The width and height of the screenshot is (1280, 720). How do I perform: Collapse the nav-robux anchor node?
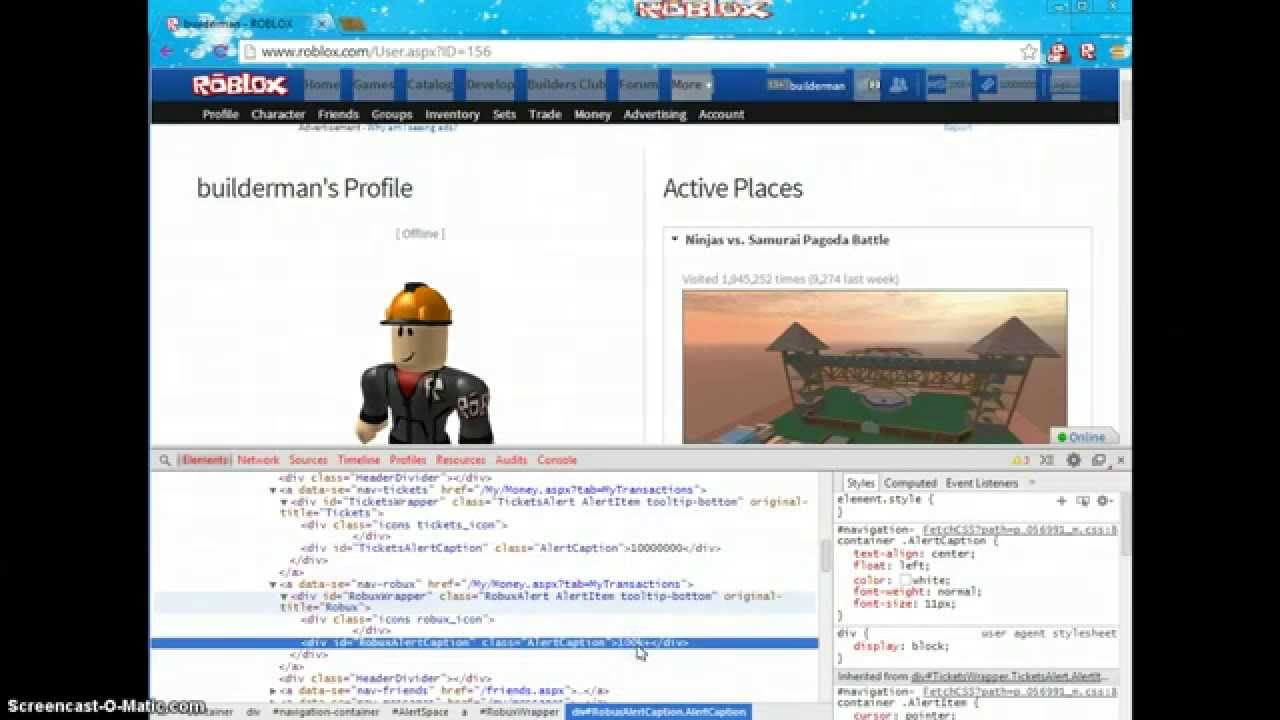tap(274, 584)
